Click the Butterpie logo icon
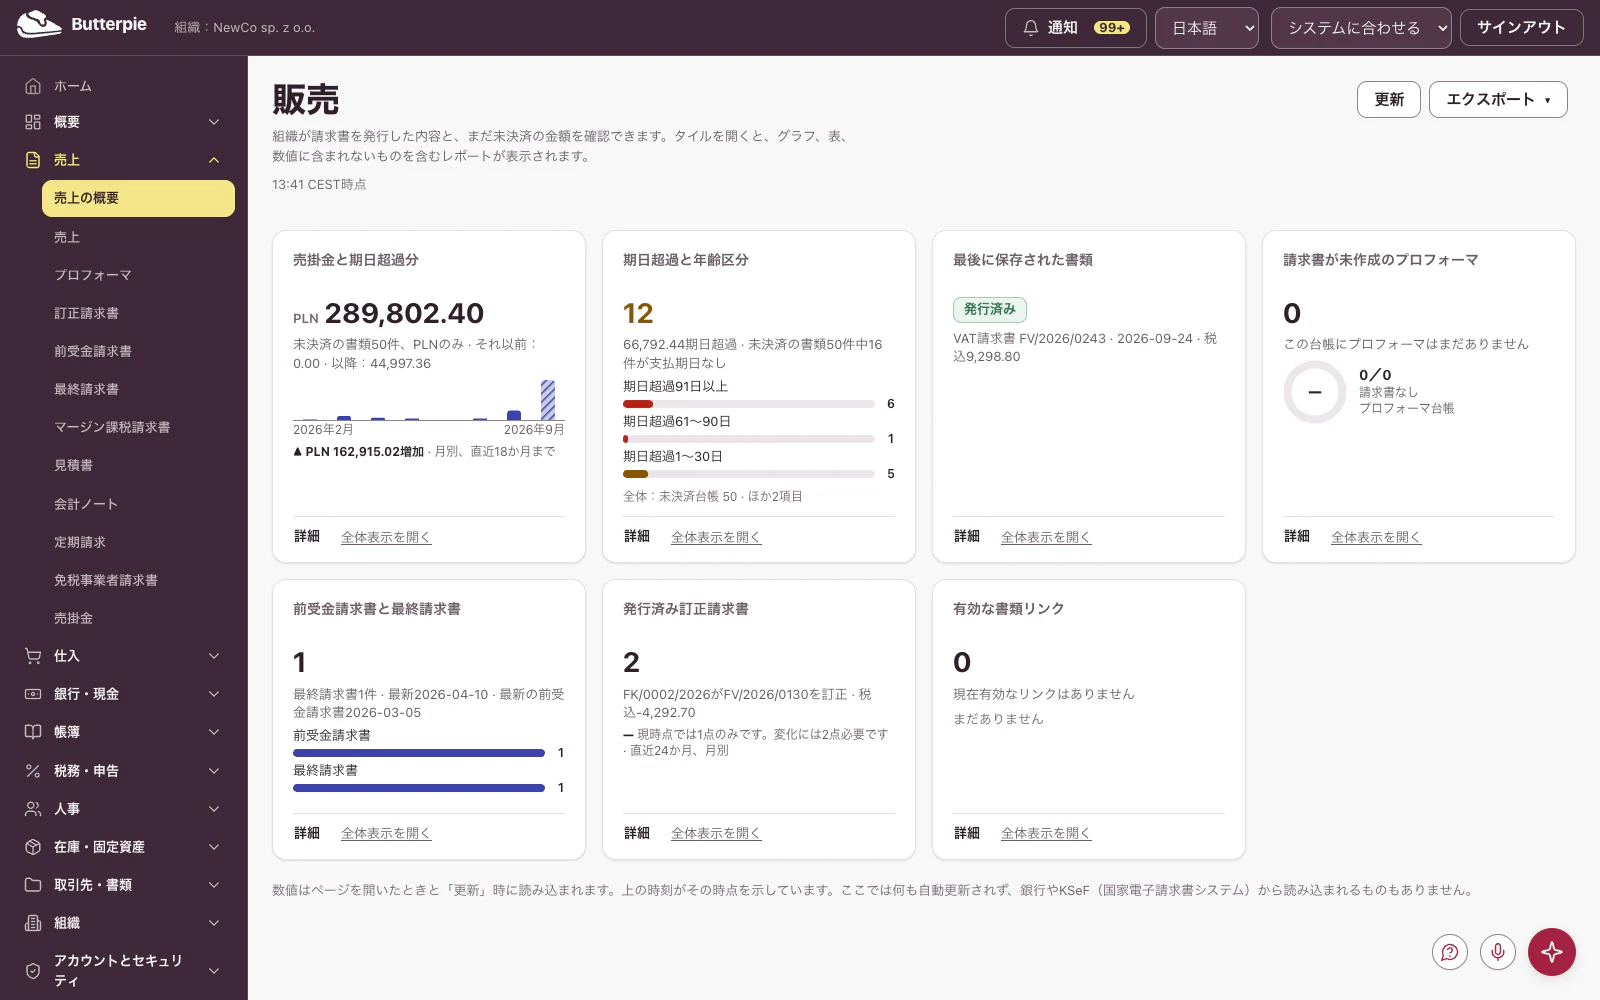Screen dimensions: 1600x1000 pyautogui.click(x=39, y=25)
